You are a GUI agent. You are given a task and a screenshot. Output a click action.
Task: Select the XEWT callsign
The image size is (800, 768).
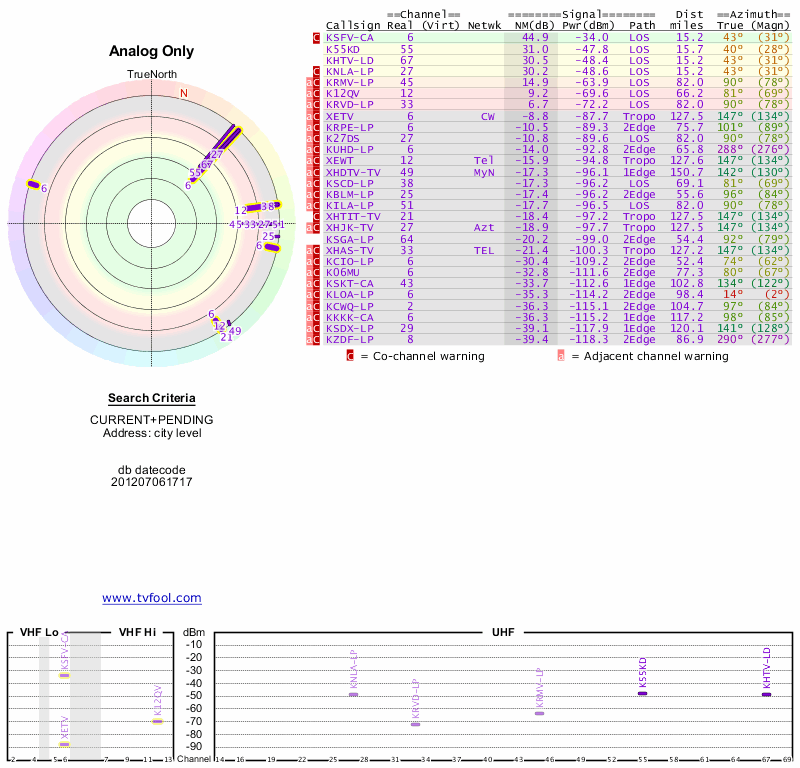340,161
